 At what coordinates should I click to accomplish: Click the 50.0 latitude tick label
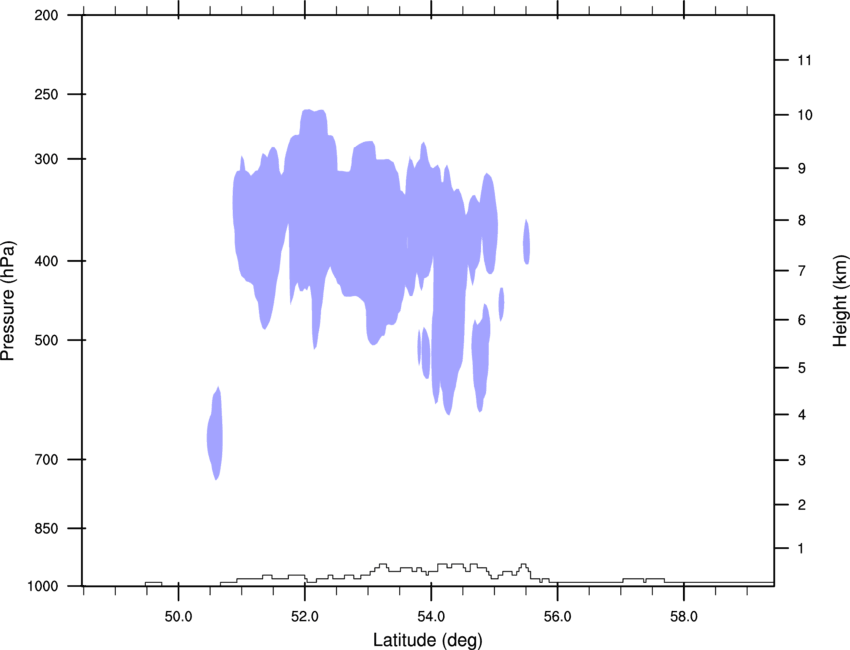[178, 617]
